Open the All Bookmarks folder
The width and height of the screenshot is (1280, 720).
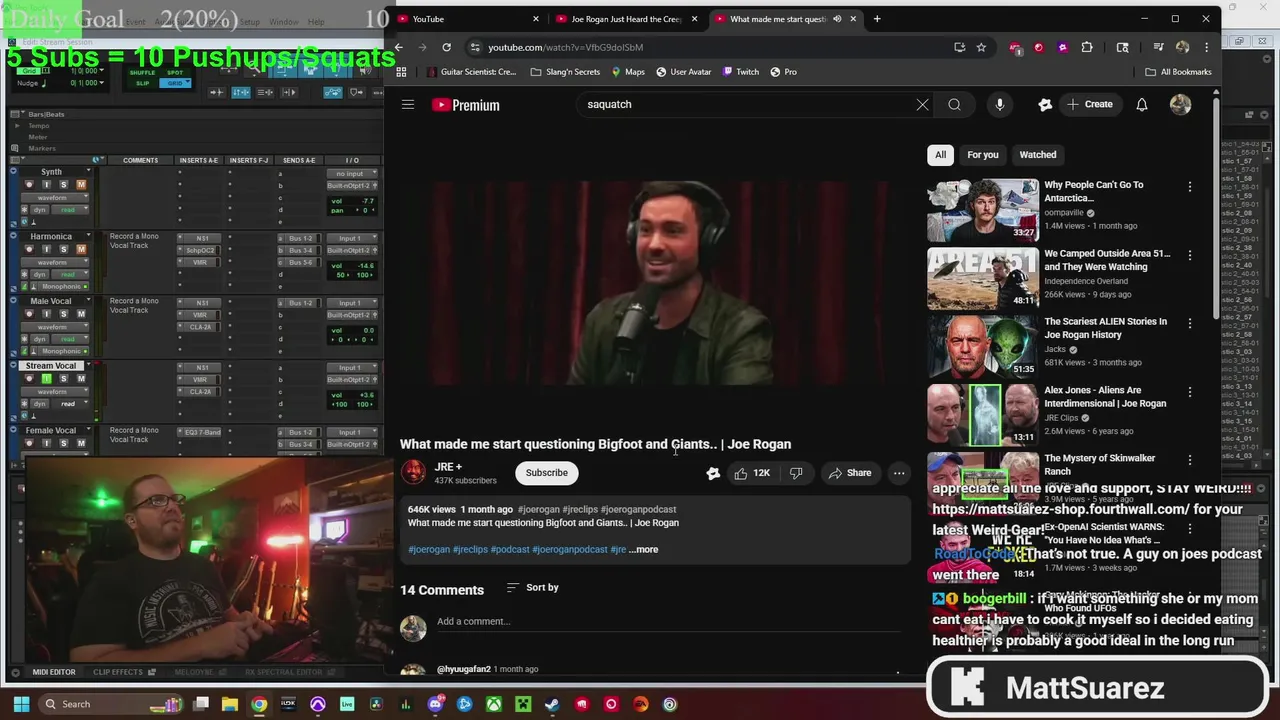(x=1178, y=72)
